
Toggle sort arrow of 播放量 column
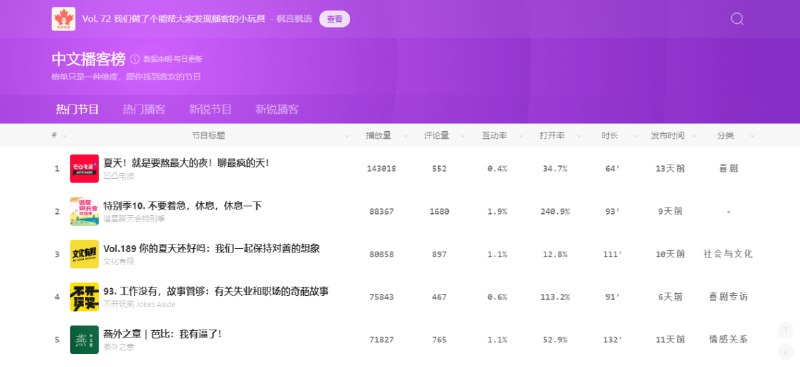click(x=406, y=136)
